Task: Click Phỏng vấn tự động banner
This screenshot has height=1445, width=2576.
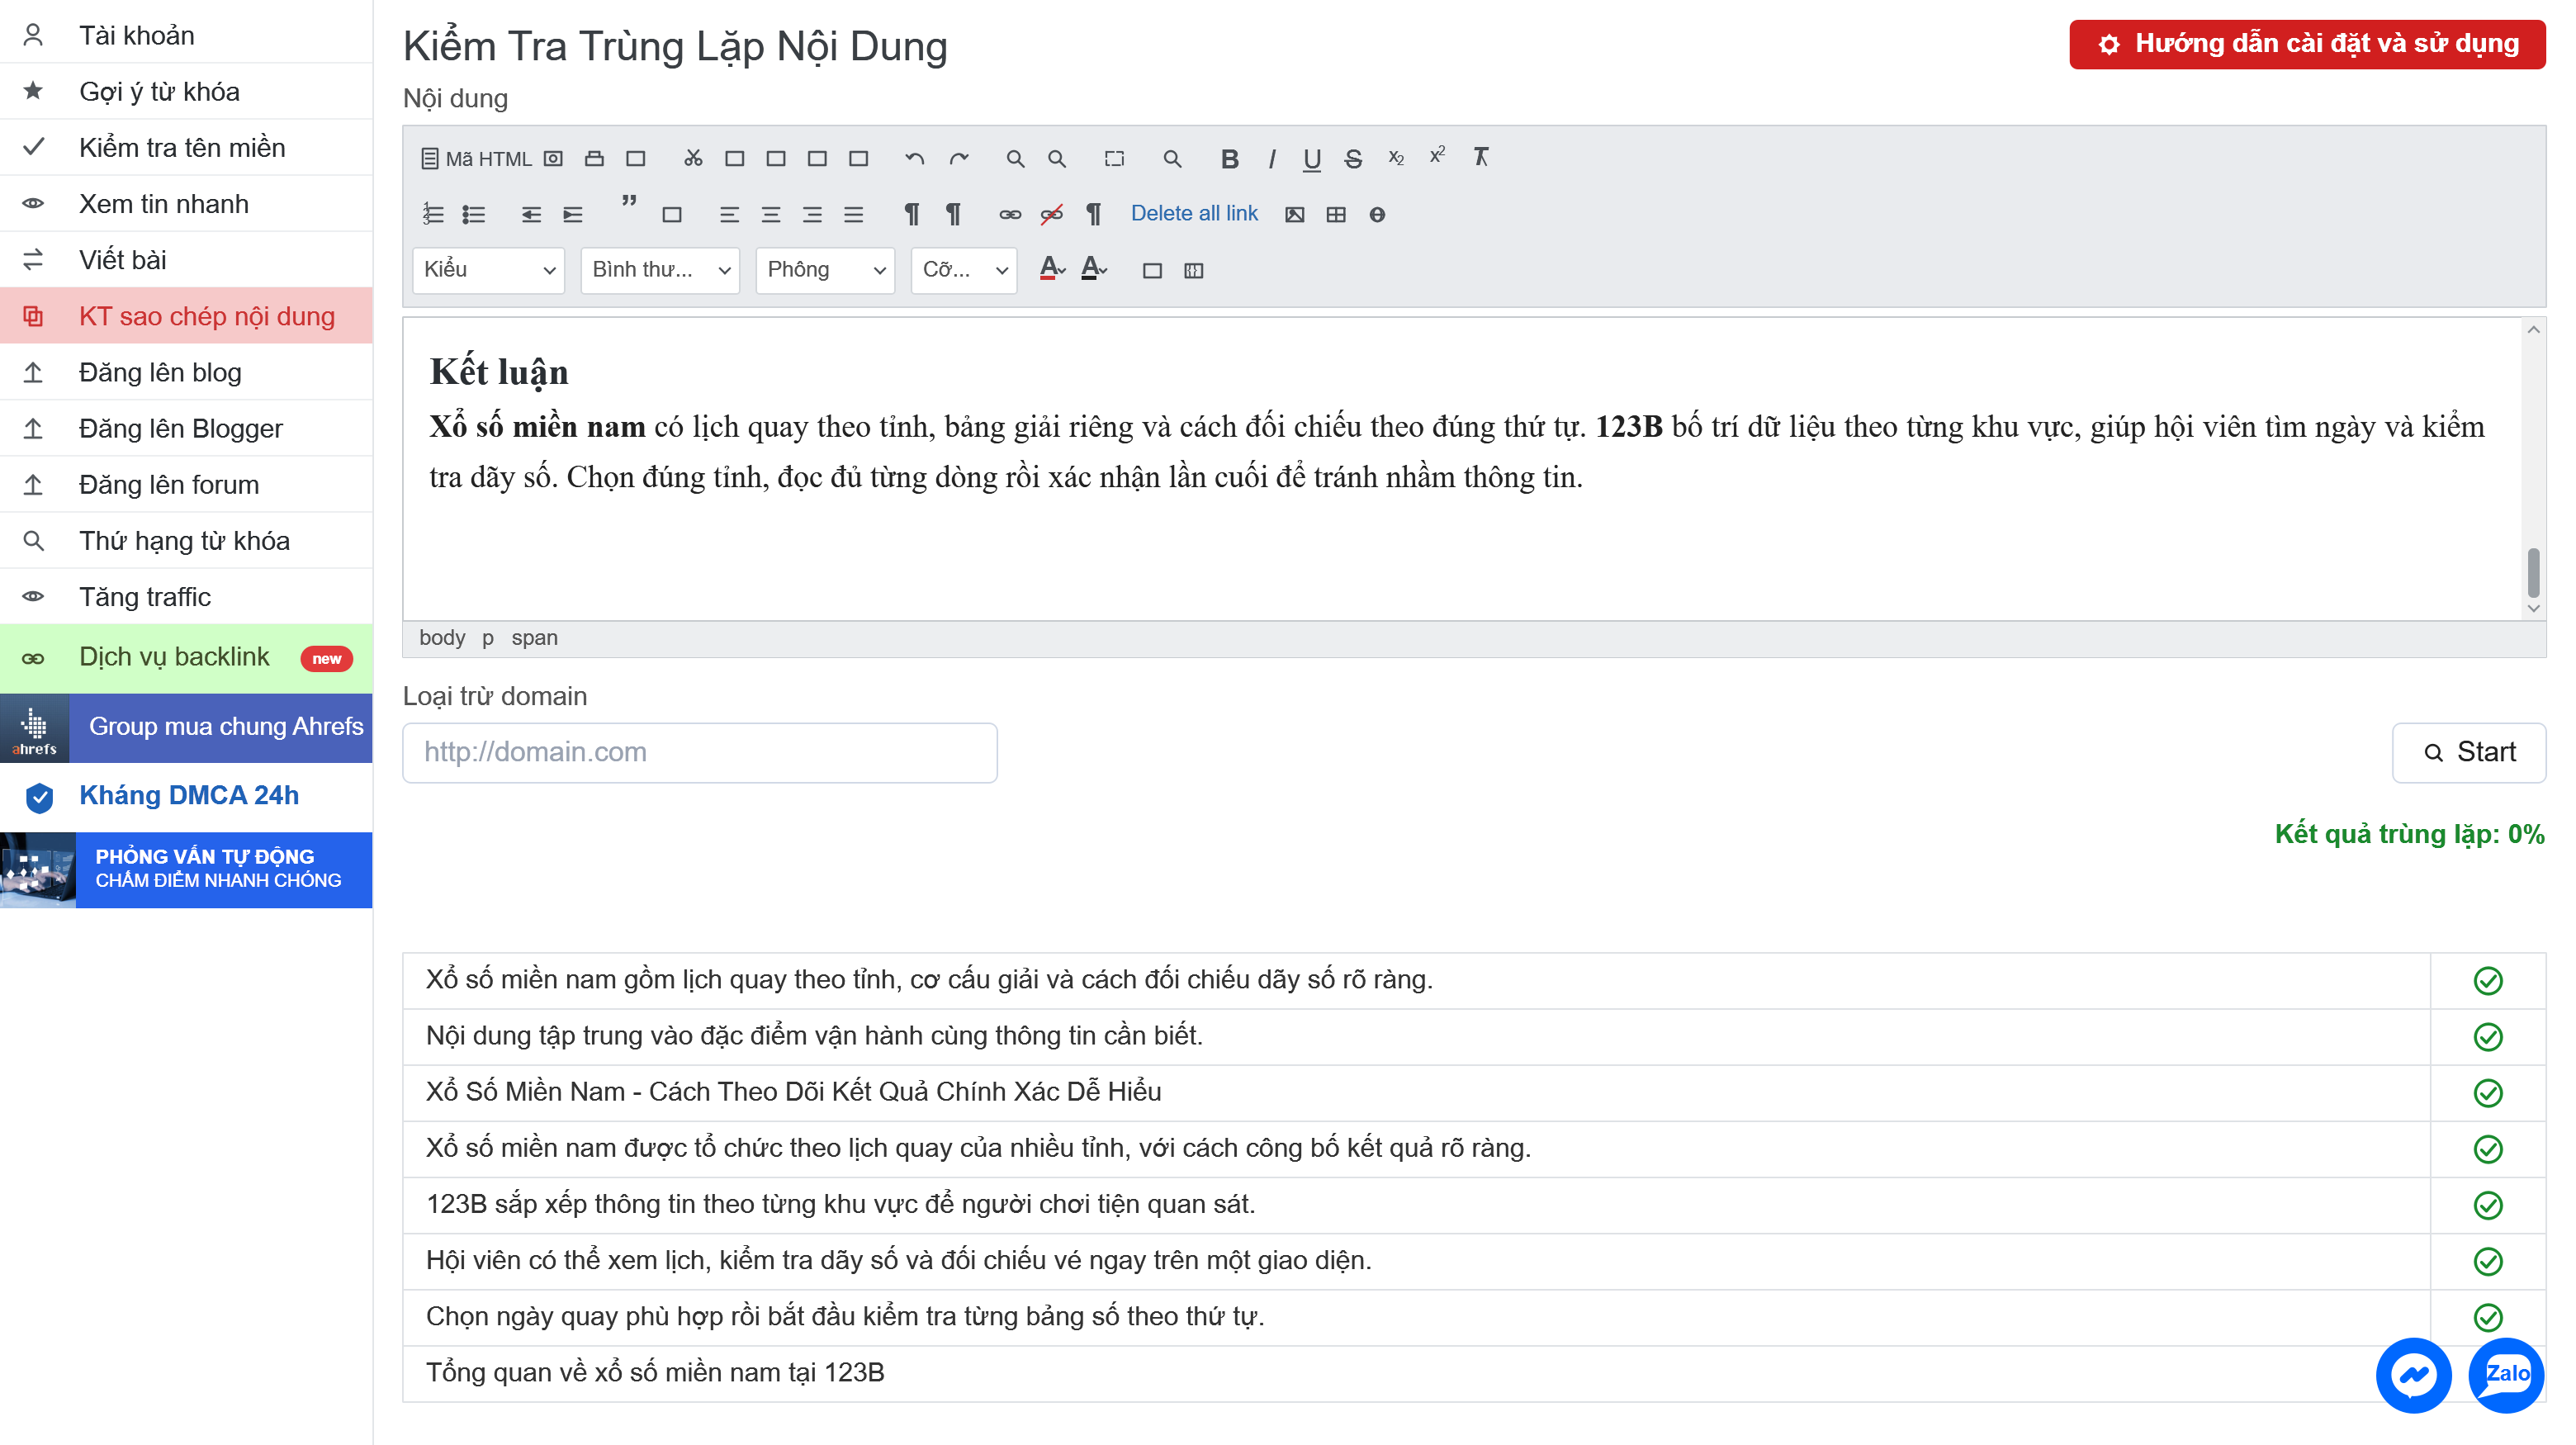Action: 187,869
